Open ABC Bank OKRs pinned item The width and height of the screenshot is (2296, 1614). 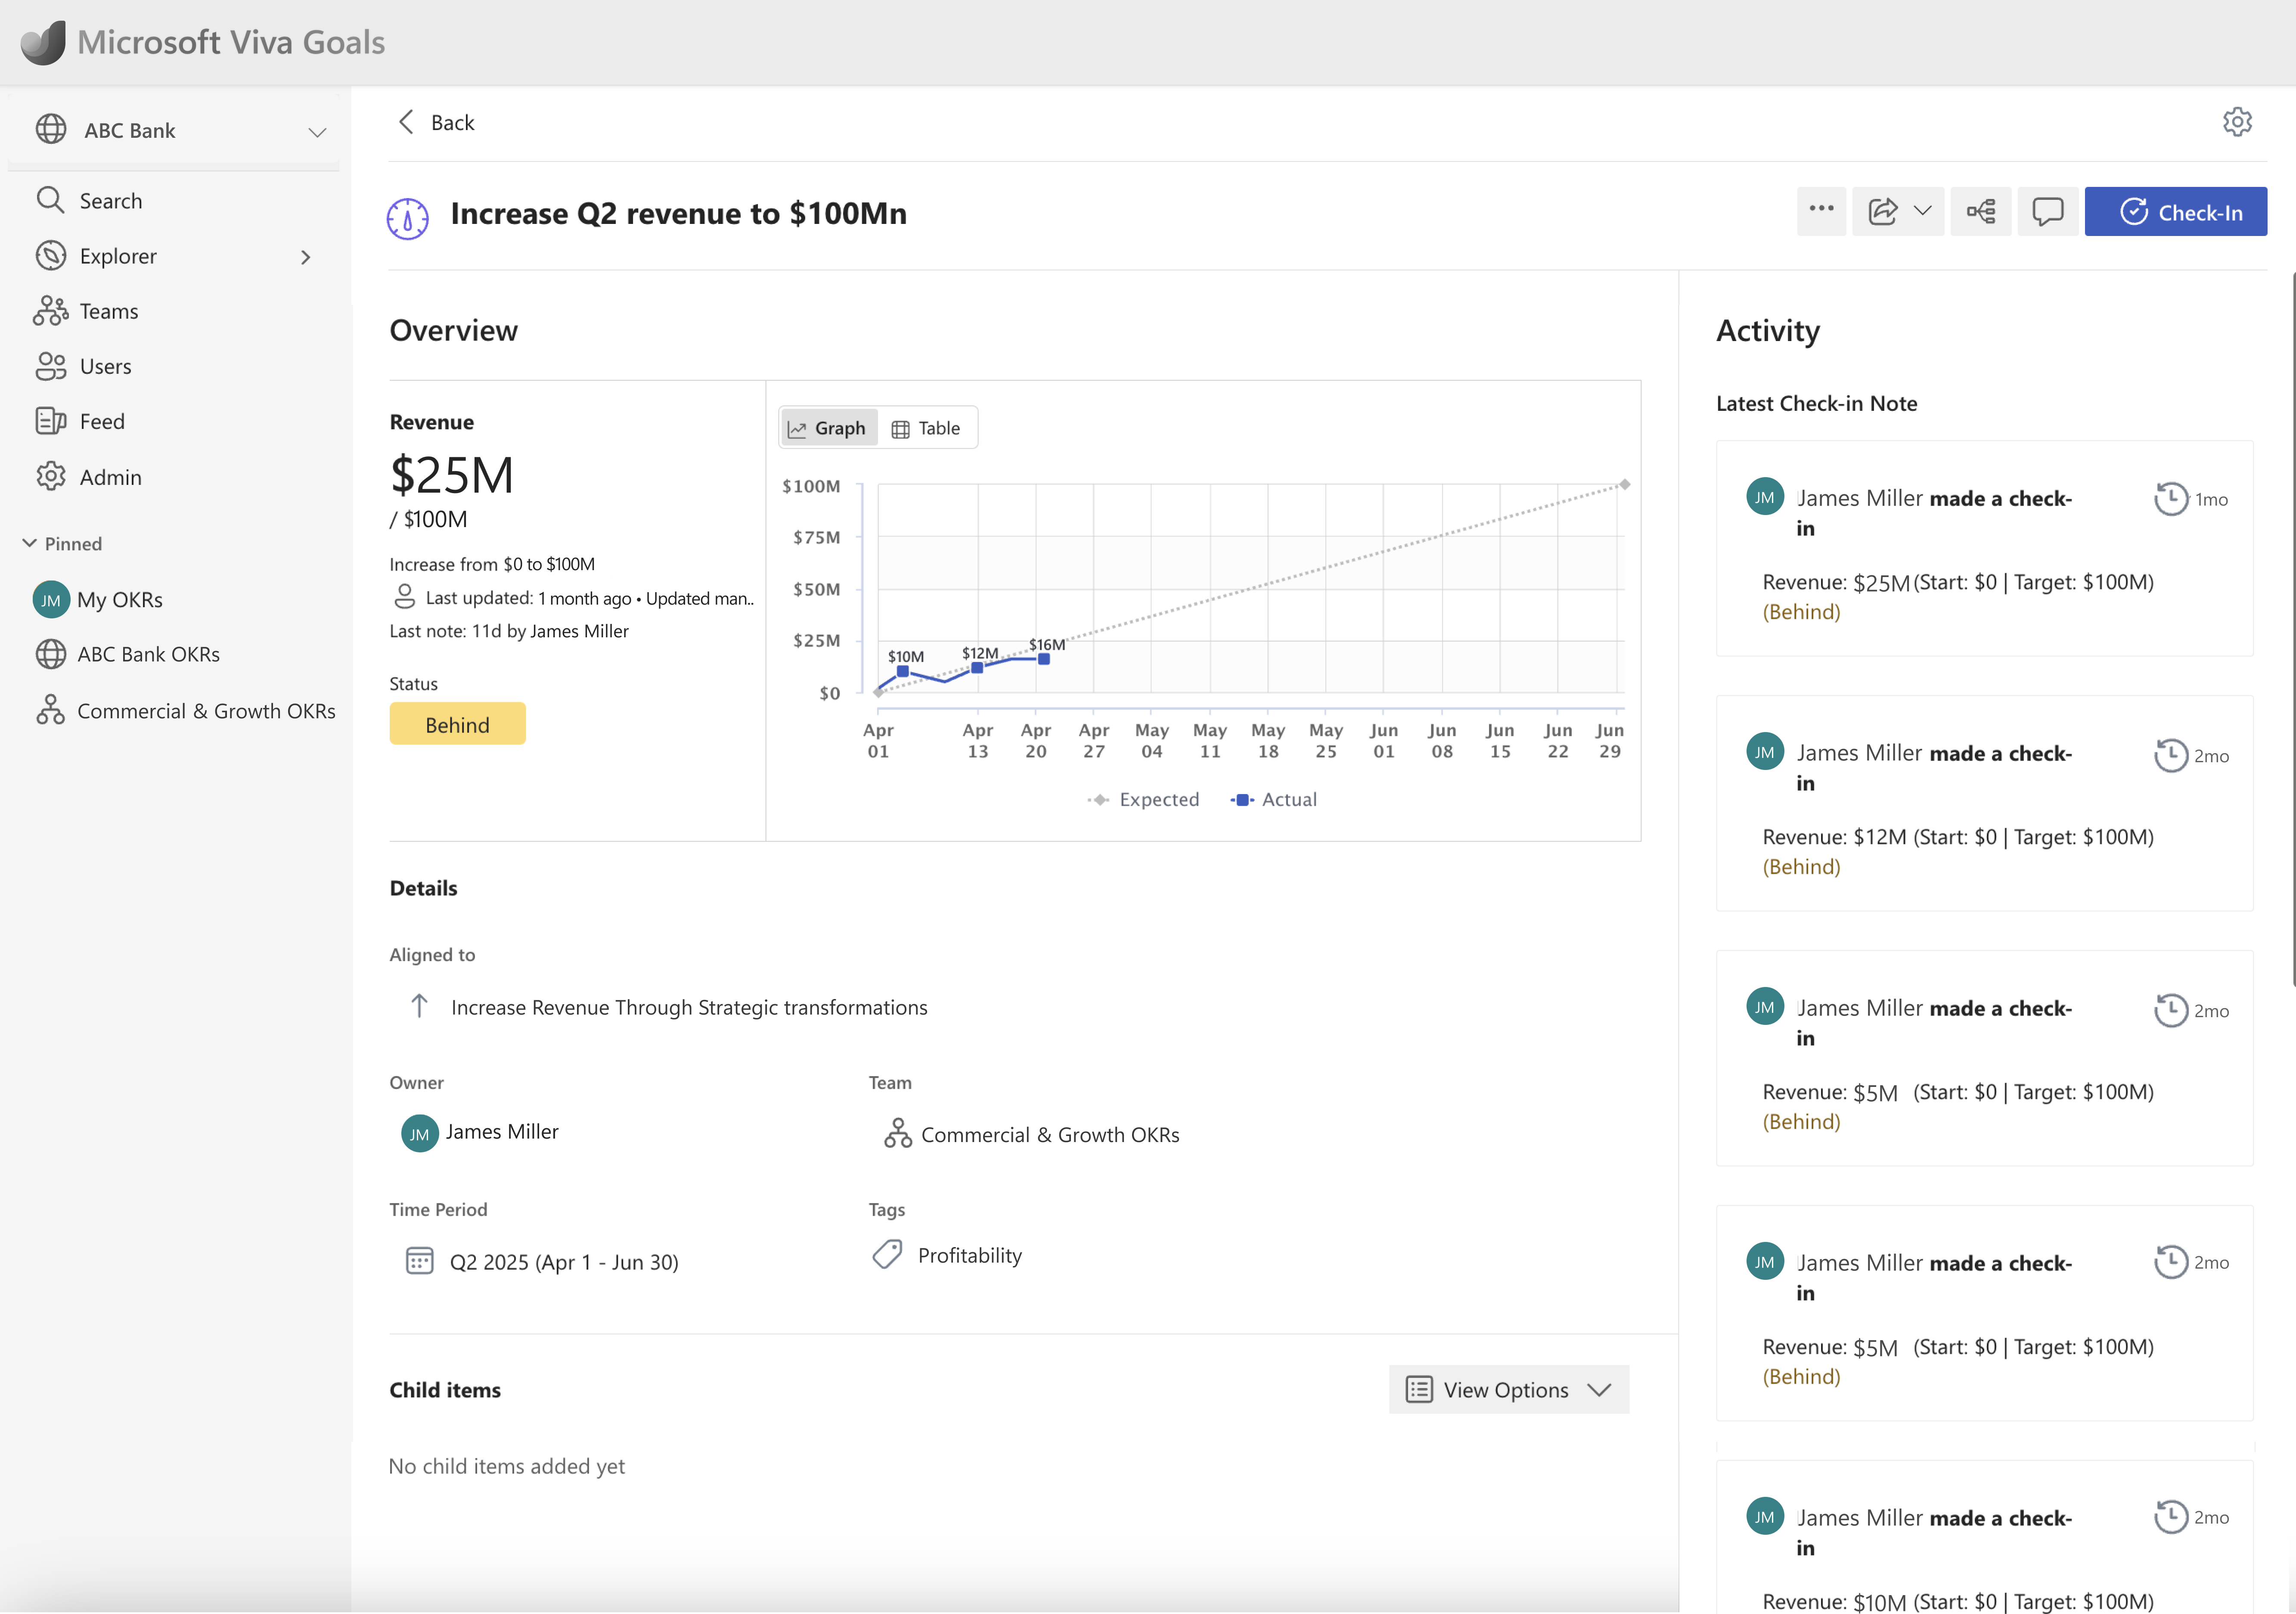[128, 654]
